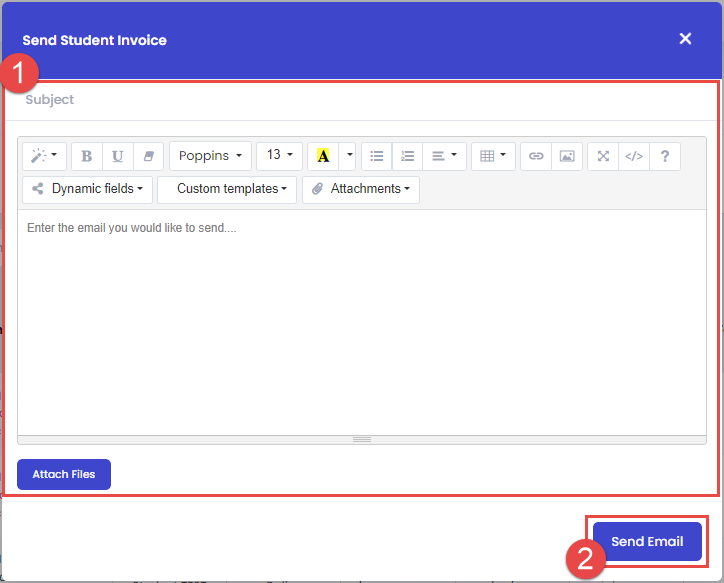Toggle bold formatting
The height and width of the screenshot is (583, 724).
(87, 156)
